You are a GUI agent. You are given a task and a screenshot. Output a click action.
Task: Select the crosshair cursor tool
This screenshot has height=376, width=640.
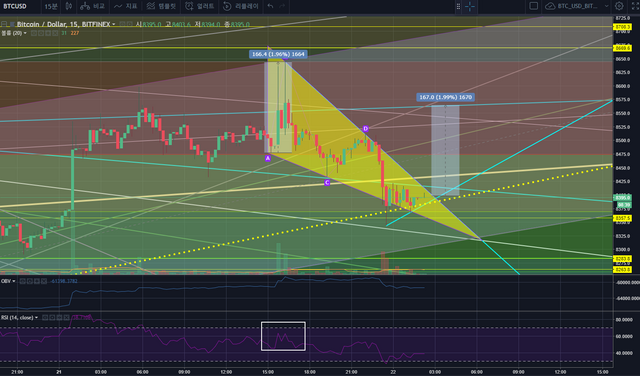coord(470,6)
